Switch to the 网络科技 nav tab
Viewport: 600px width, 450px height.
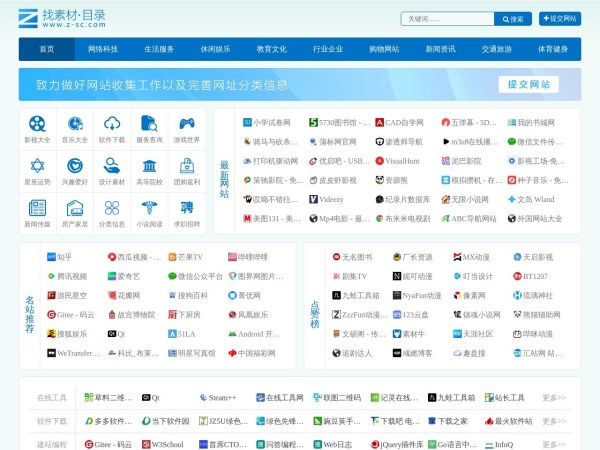point(103,49)
